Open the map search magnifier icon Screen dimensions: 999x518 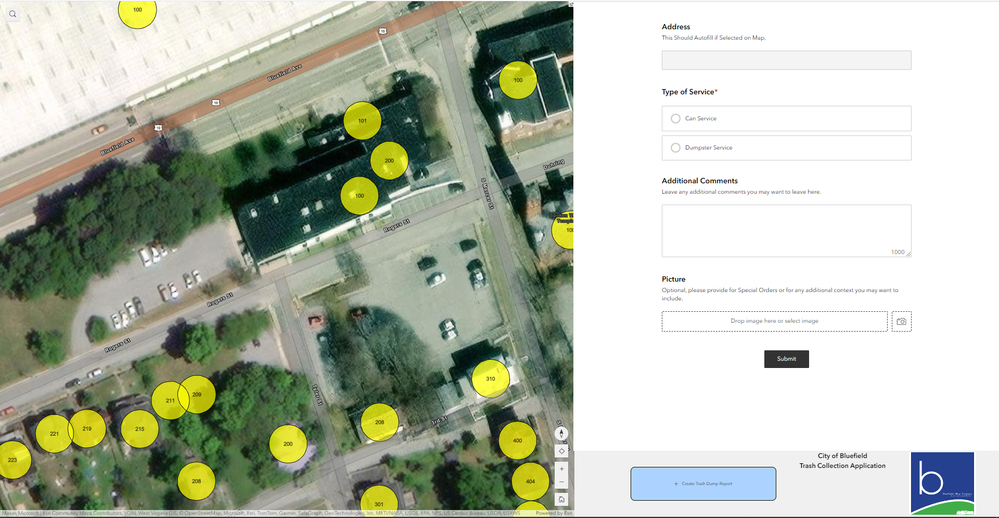[12, 13]
